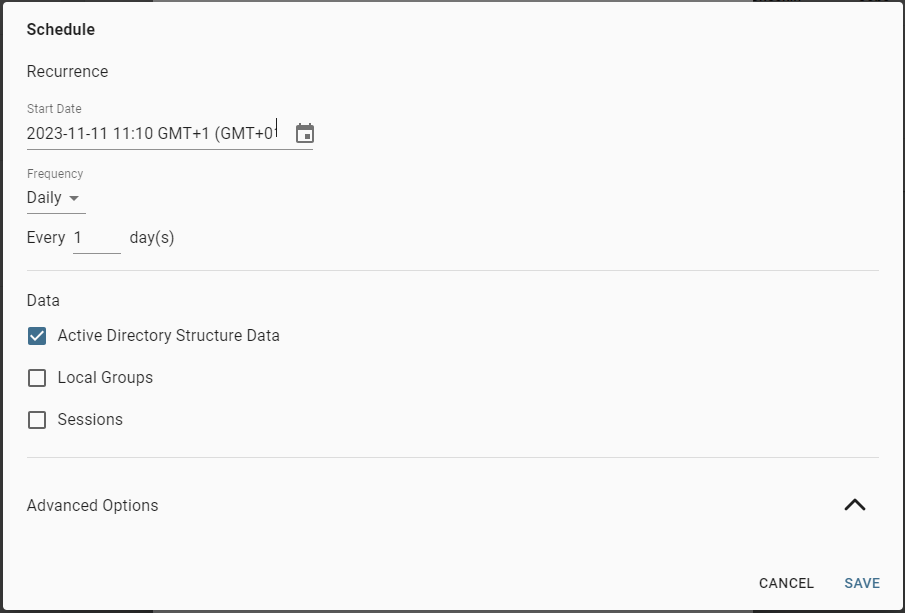Click the Data section heading
The image size is (905, 613).
[43, 301]
